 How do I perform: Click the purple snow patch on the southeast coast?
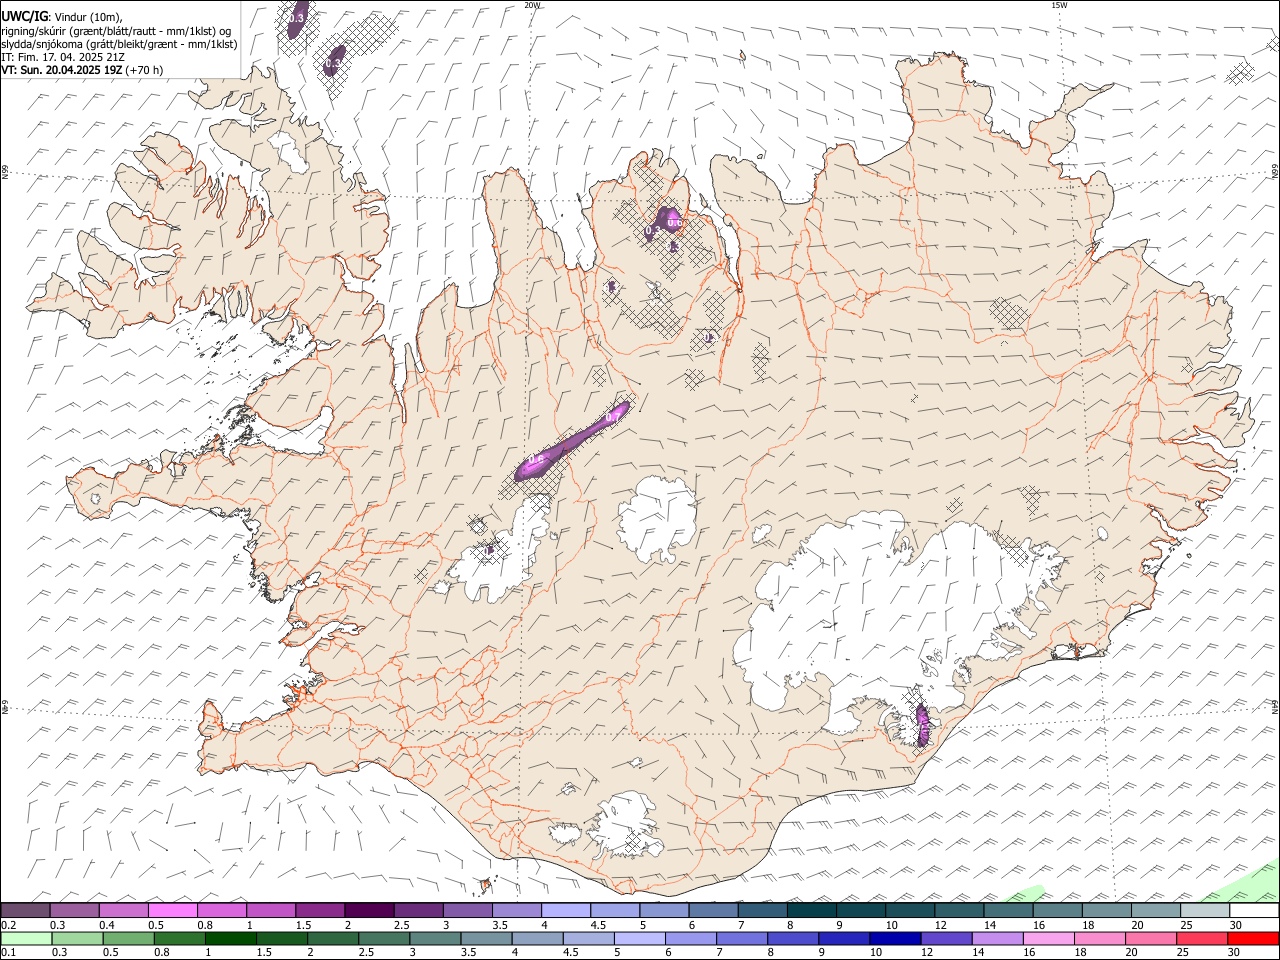coord(923,724)
